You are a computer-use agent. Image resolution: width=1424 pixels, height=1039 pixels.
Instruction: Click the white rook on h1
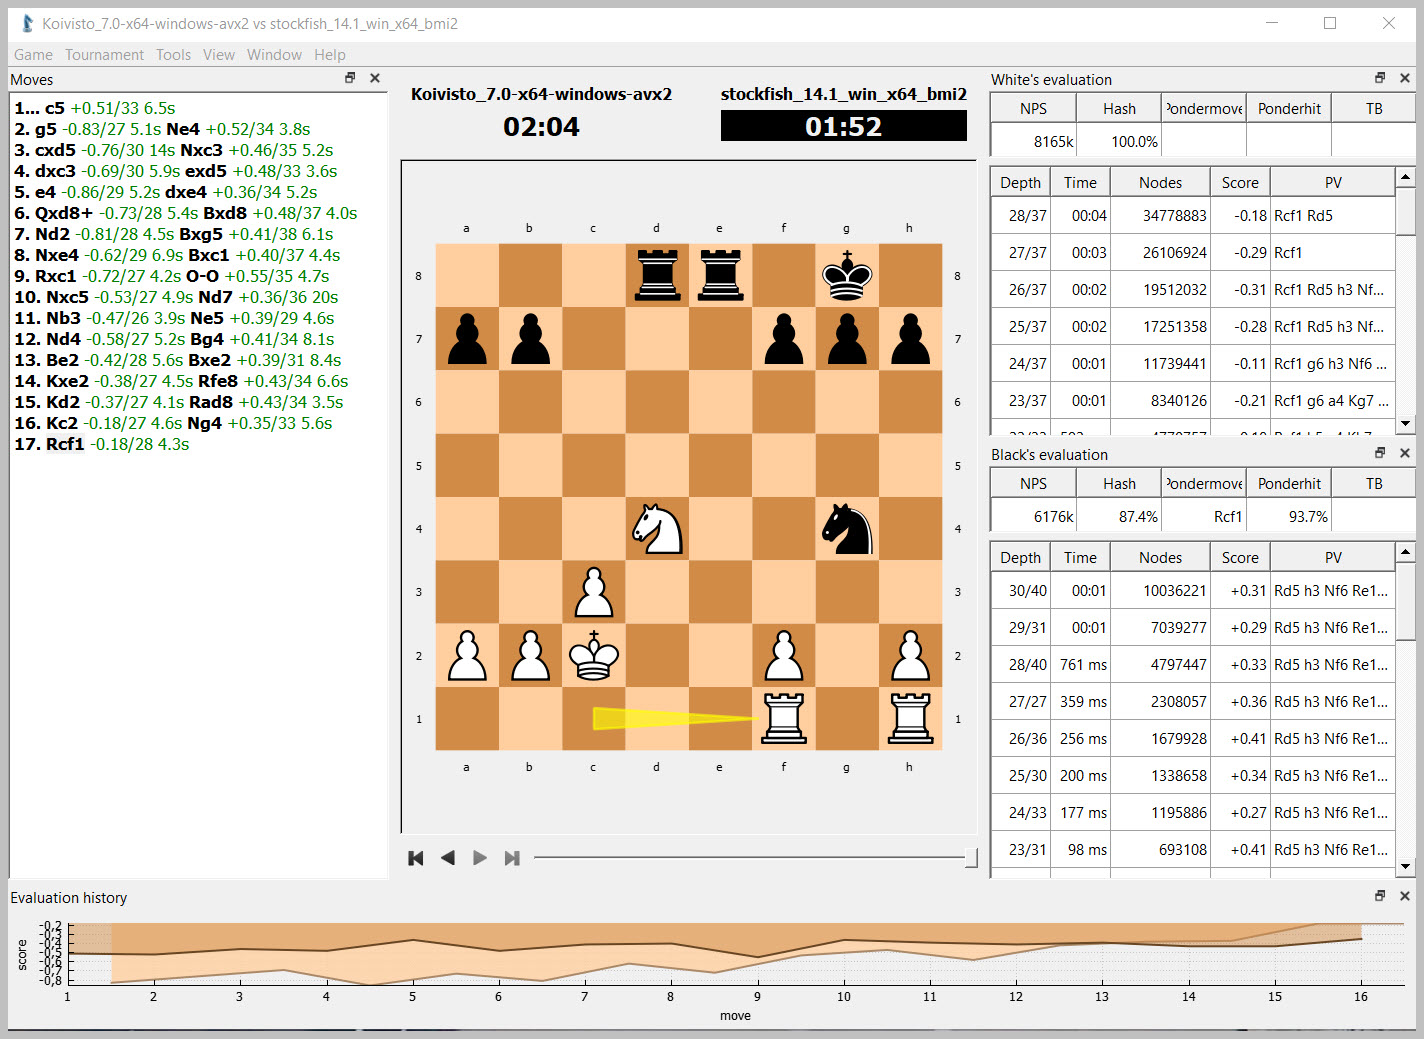click(x=910, y=719)
